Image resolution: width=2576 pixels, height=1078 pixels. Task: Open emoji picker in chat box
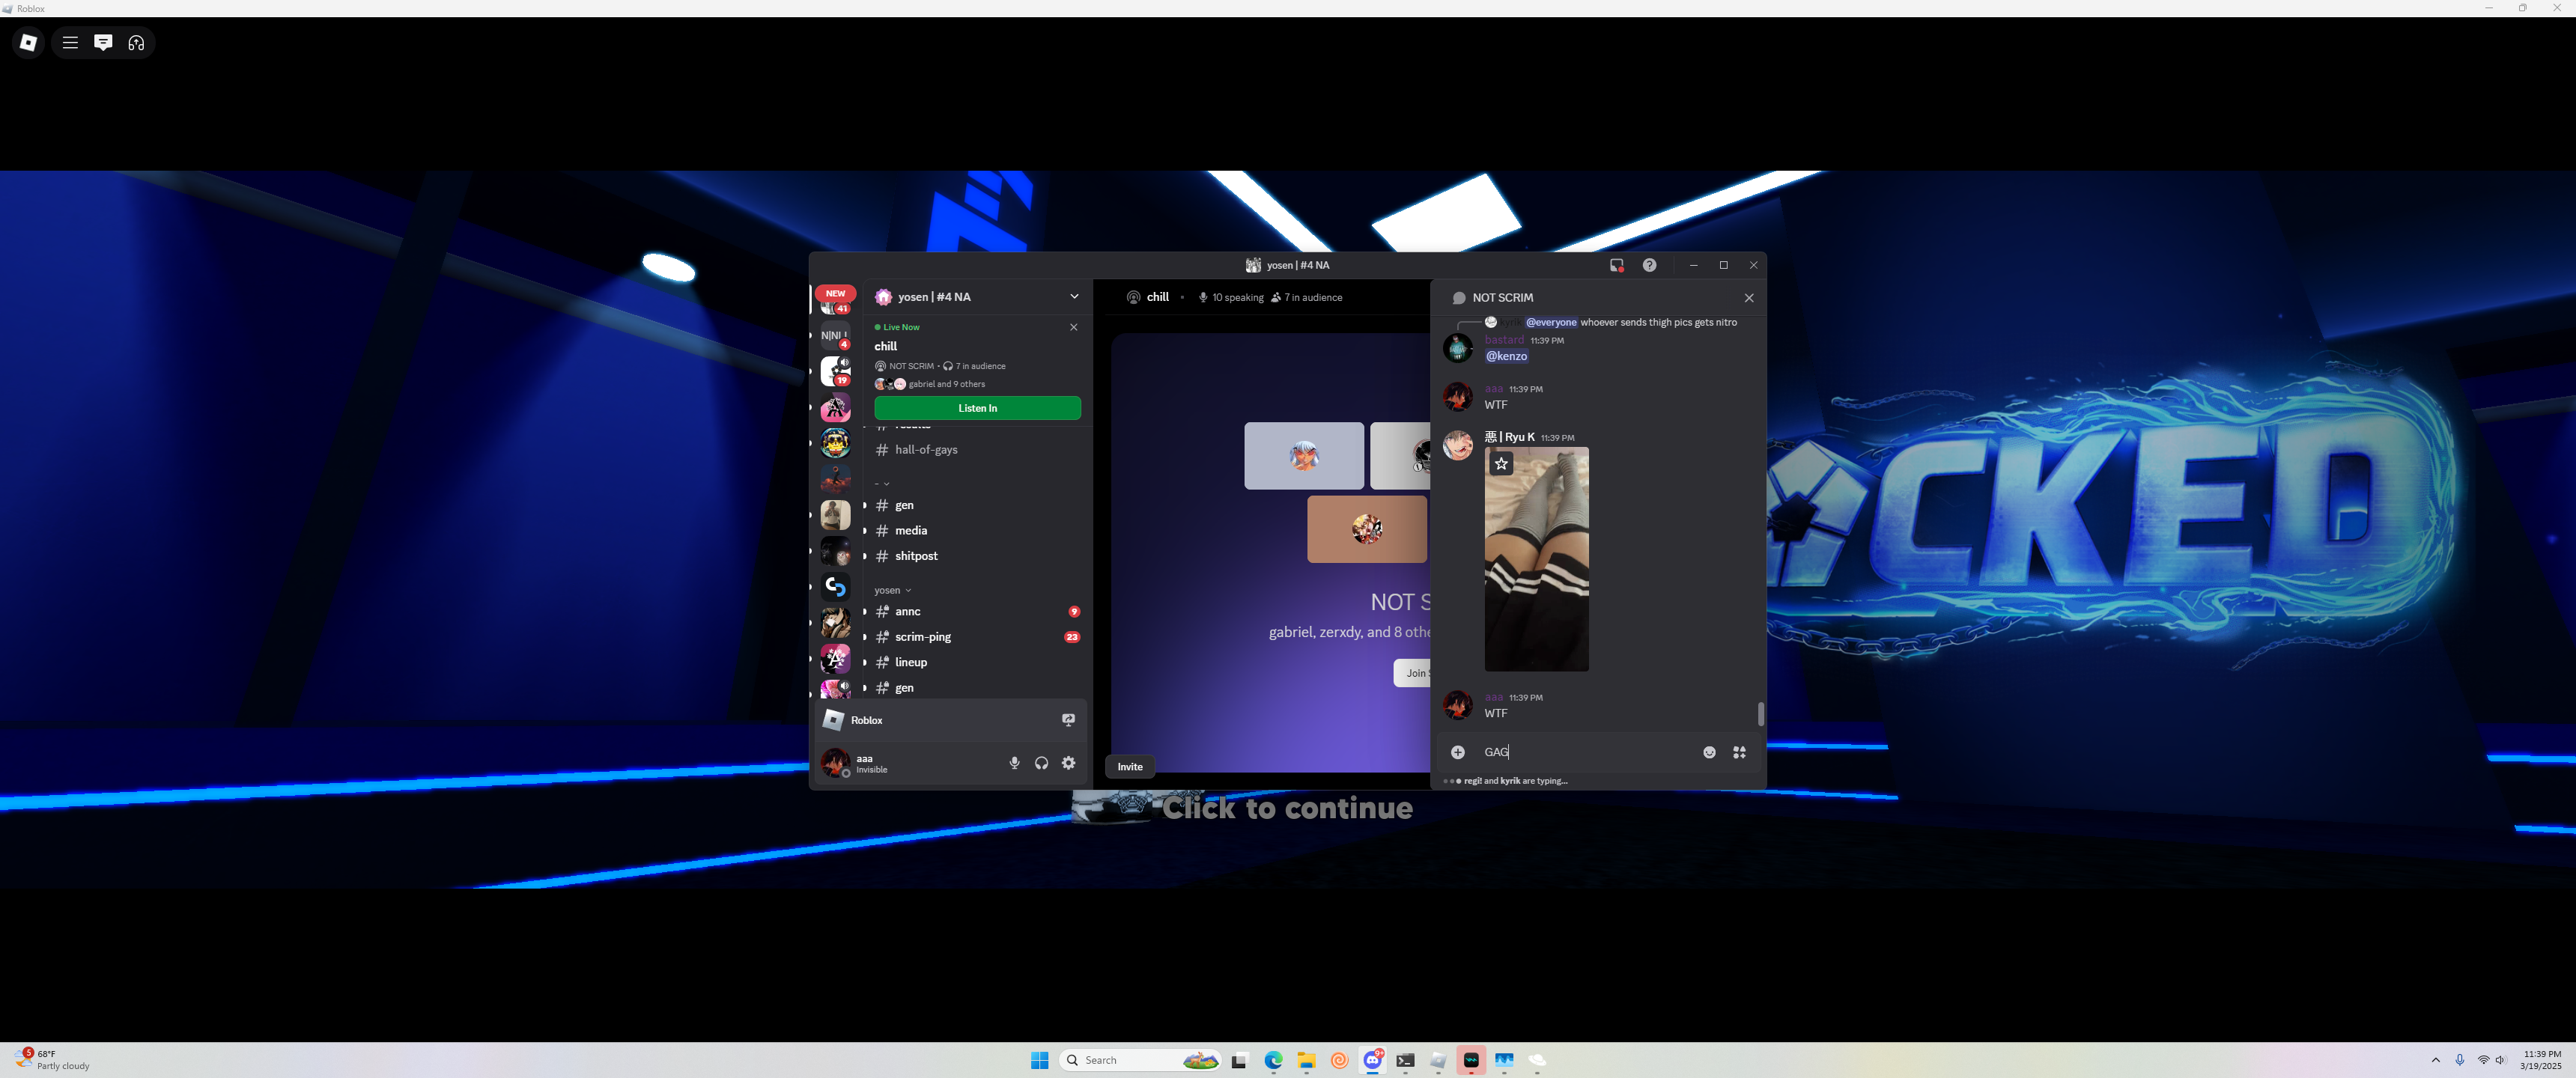pos(1709,752)
